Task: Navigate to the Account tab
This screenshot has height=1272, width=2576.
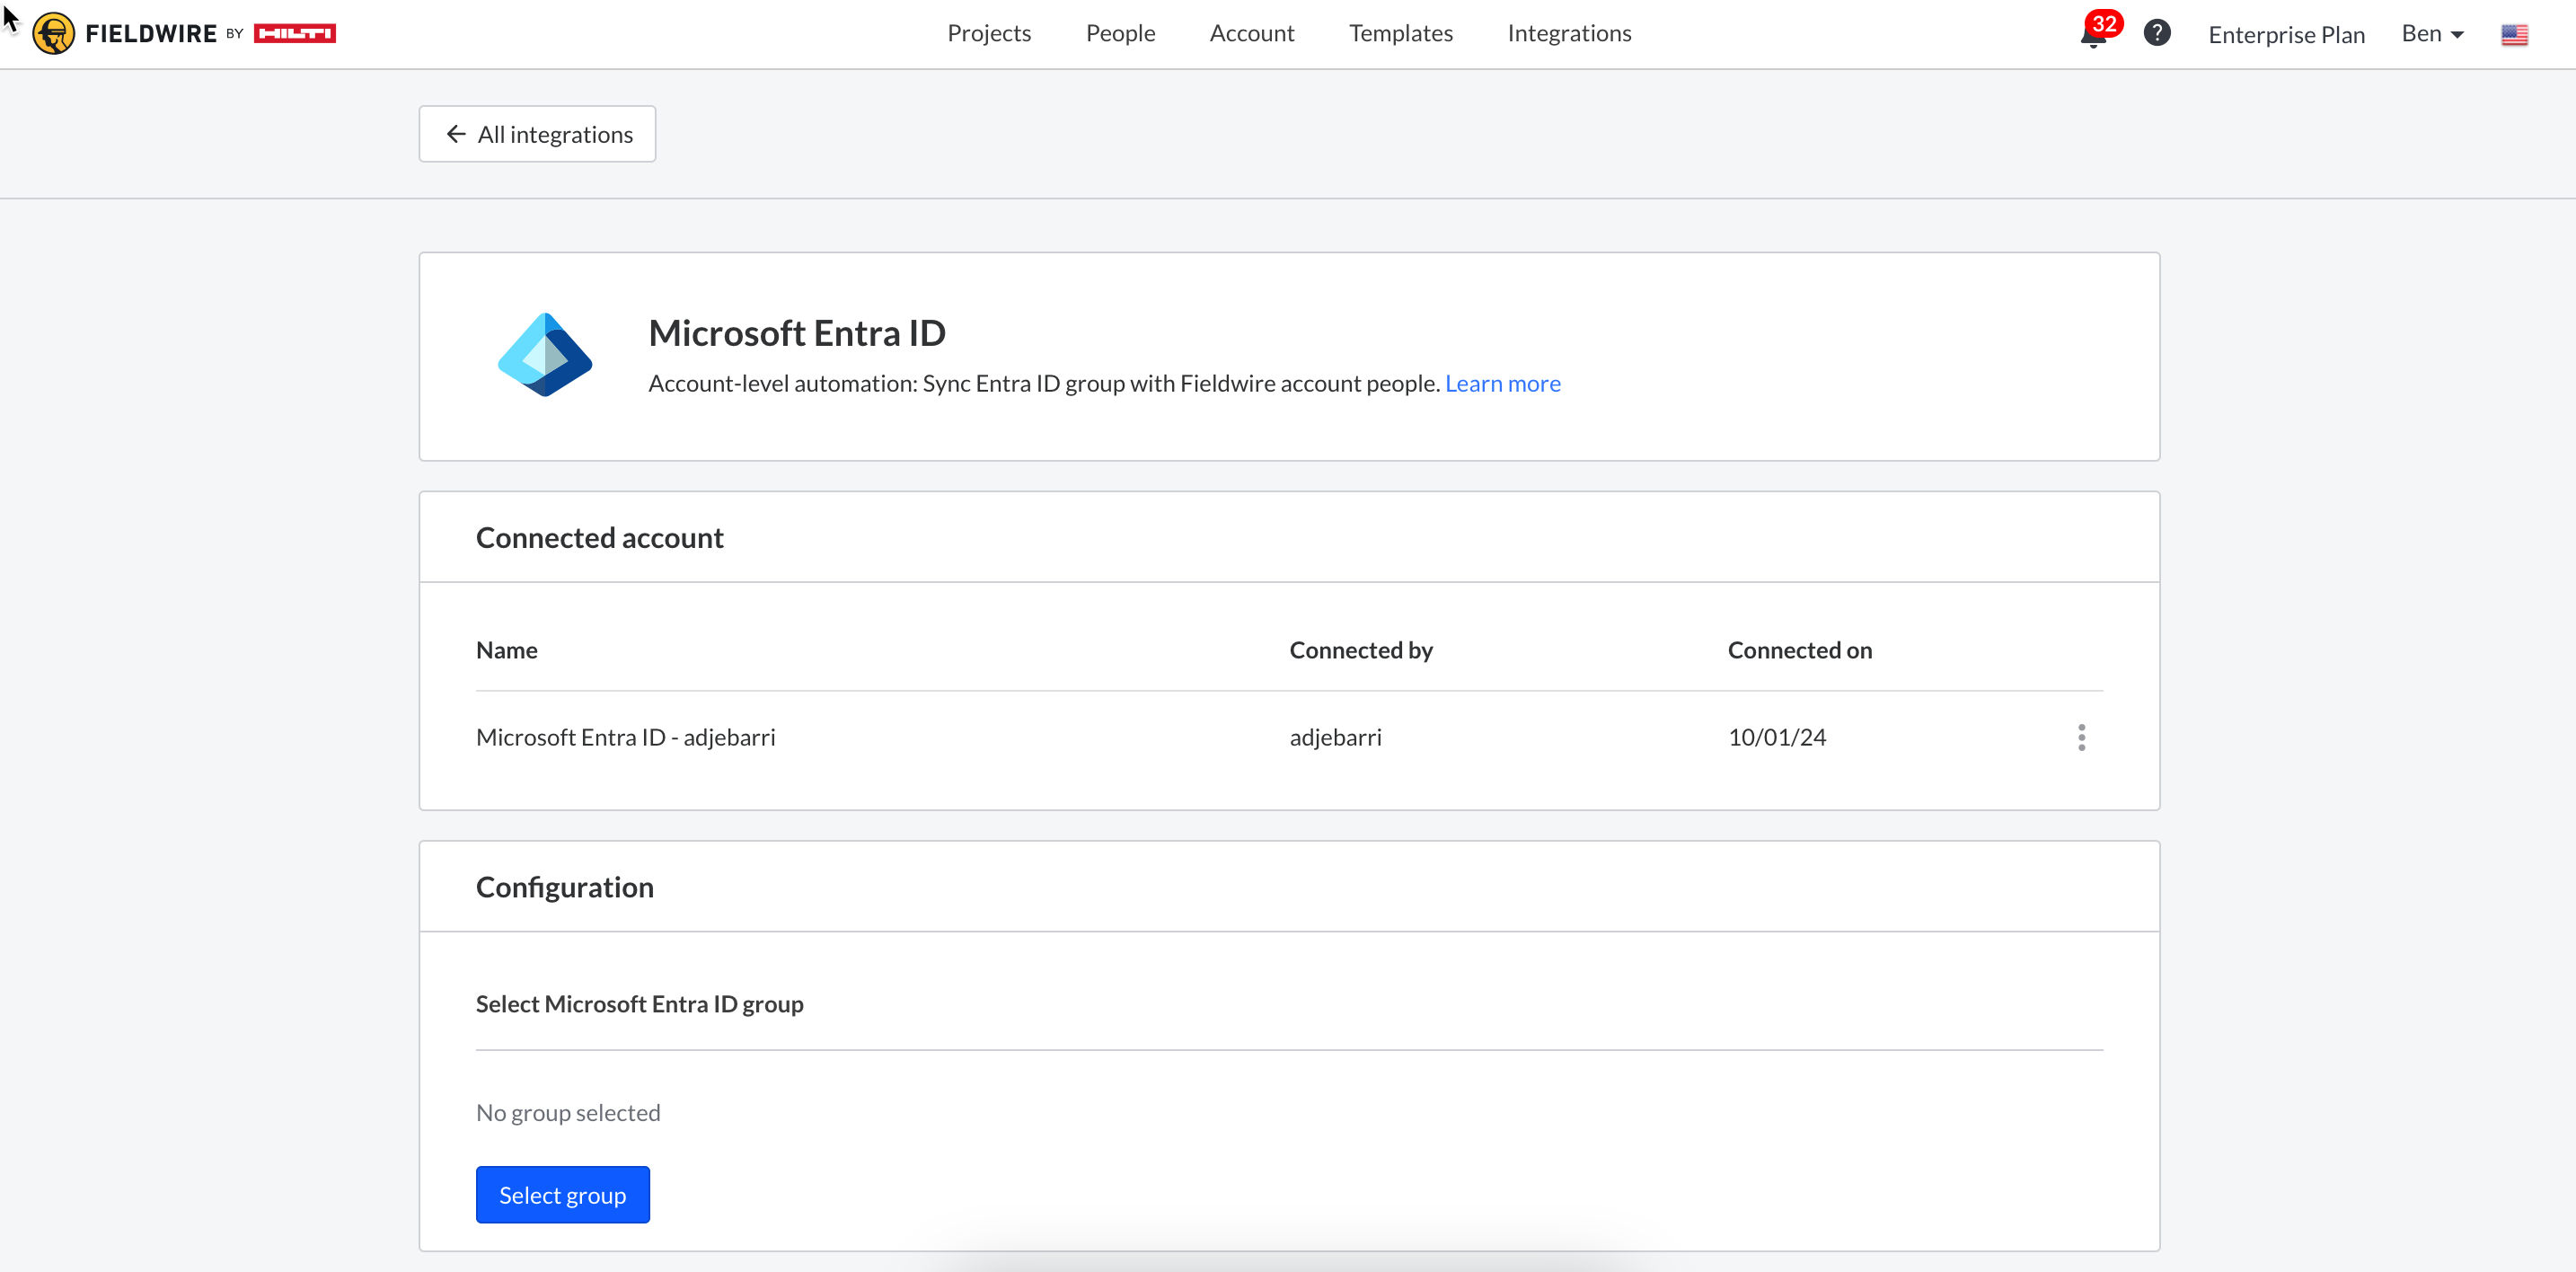Action: [x=1251, y=34]
